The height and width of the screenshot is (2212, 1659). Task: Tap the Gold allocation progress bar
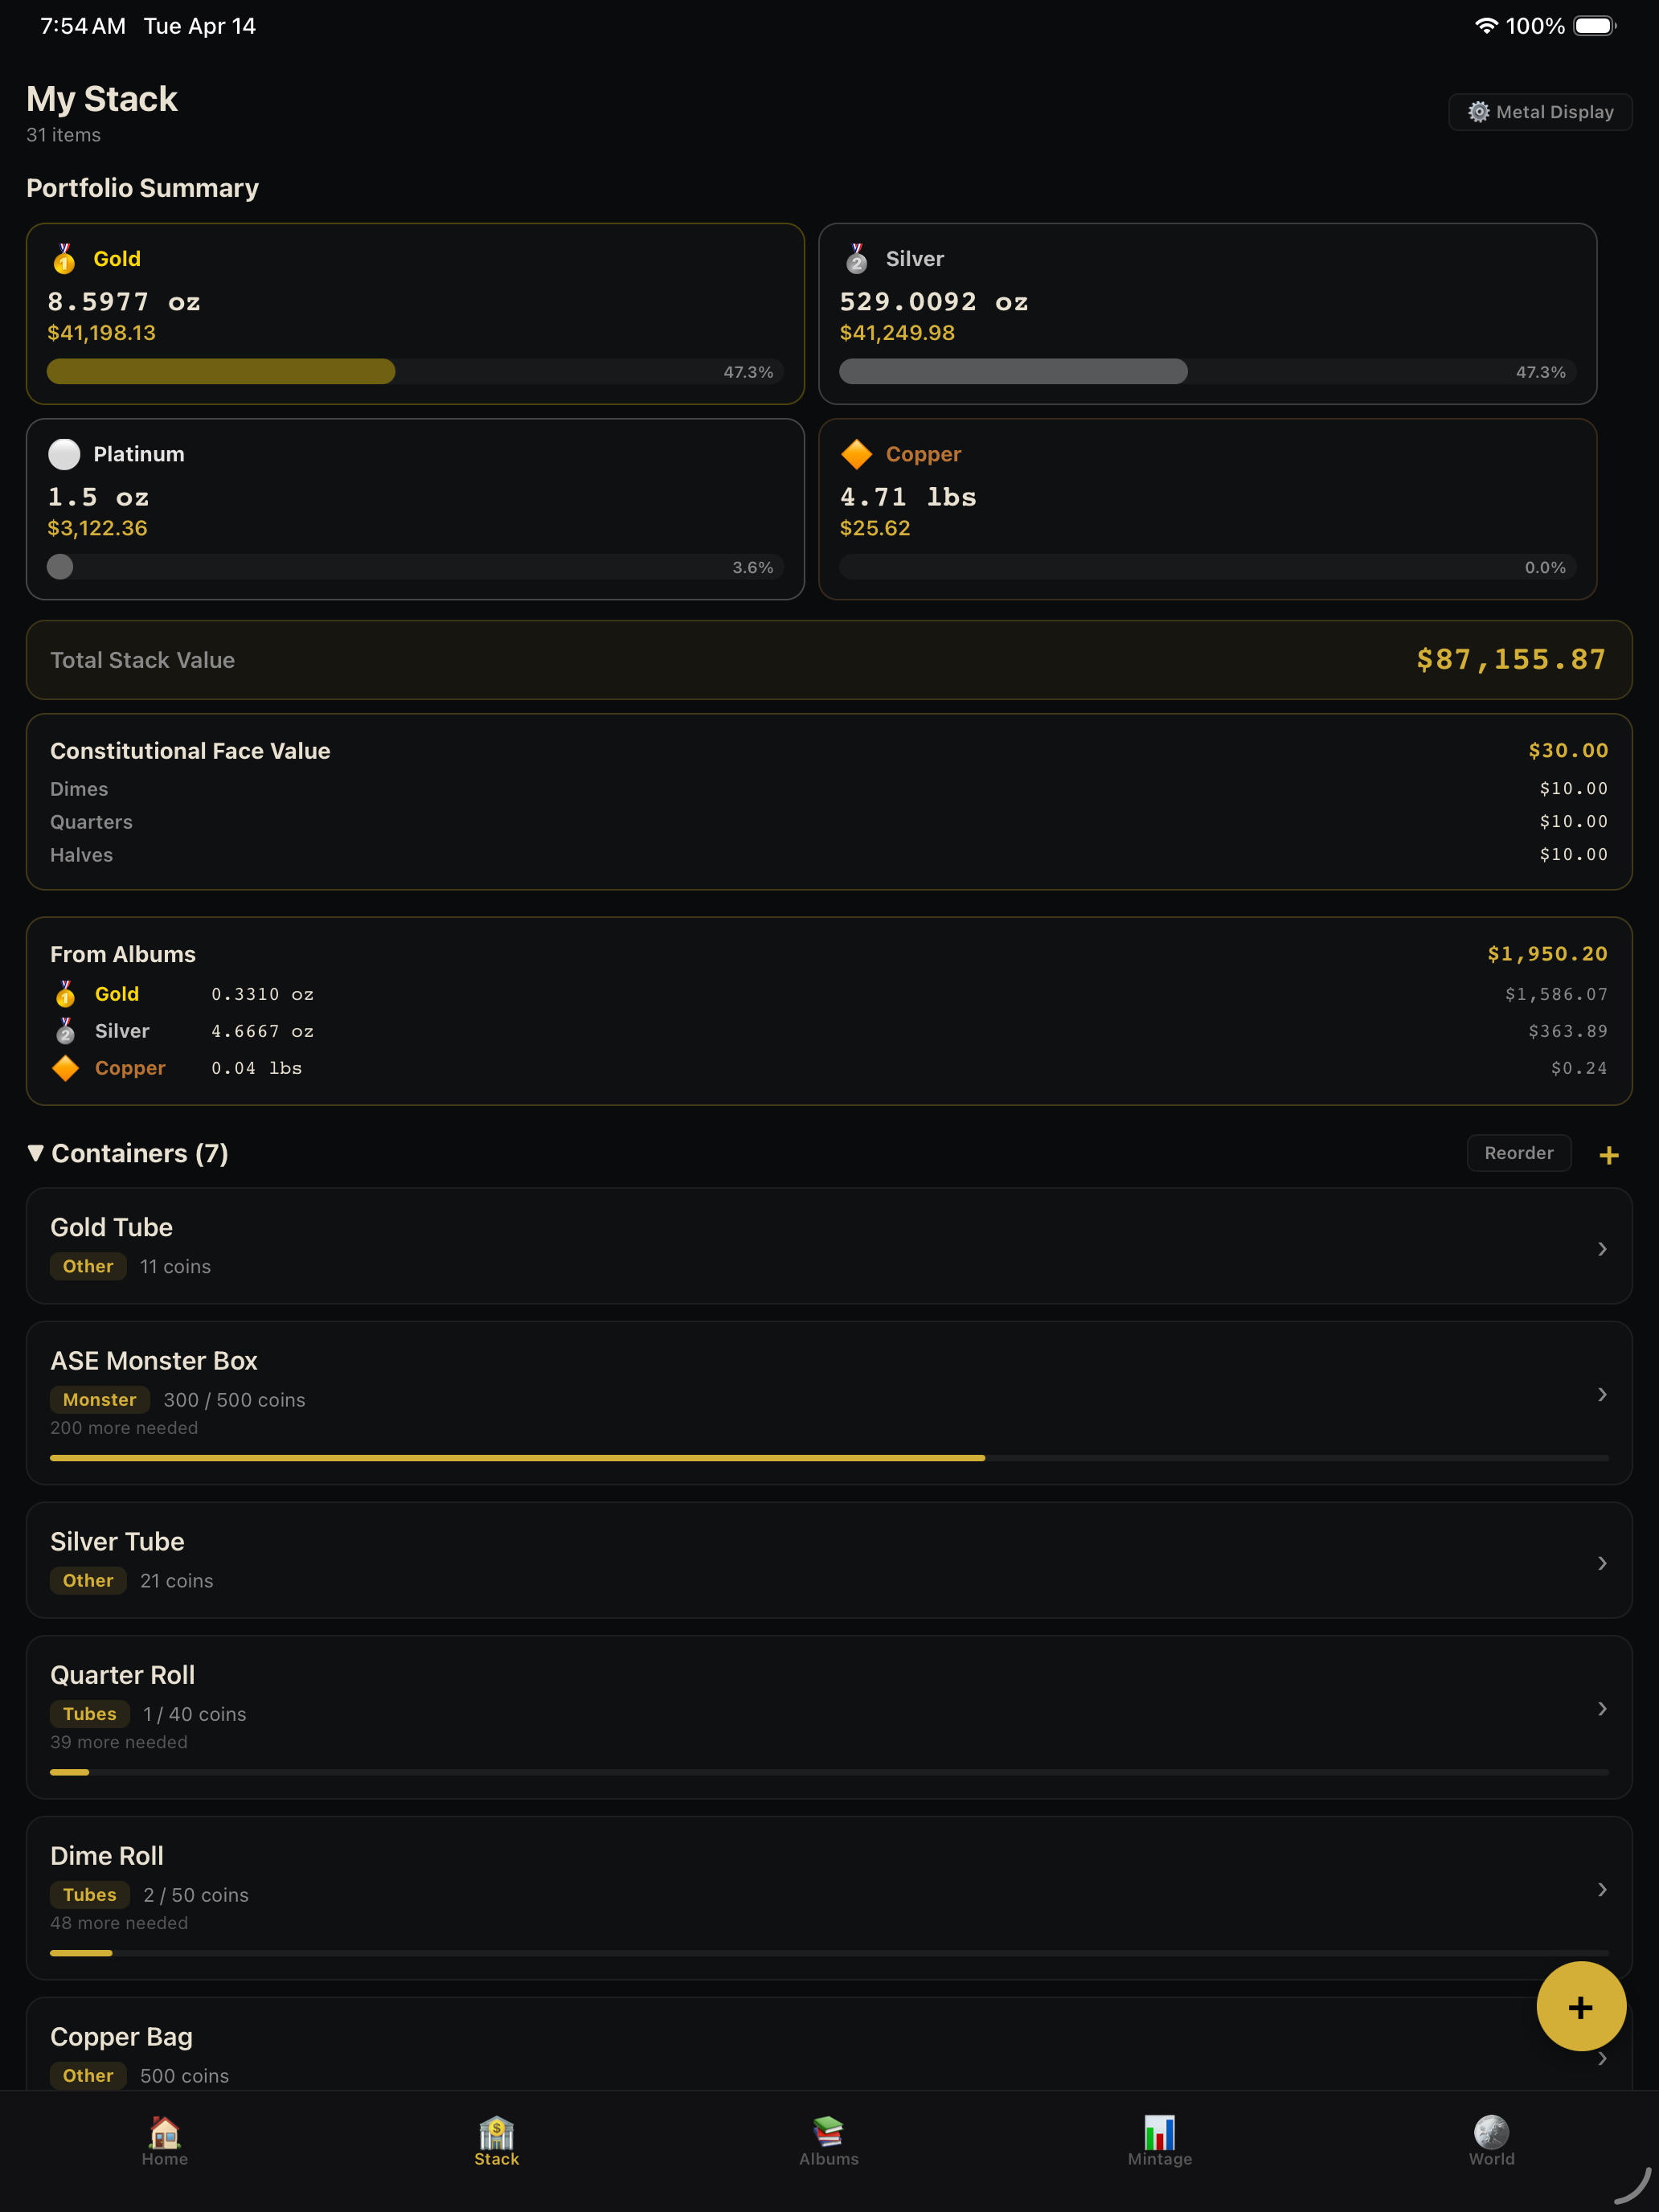(x=414, y=371)
